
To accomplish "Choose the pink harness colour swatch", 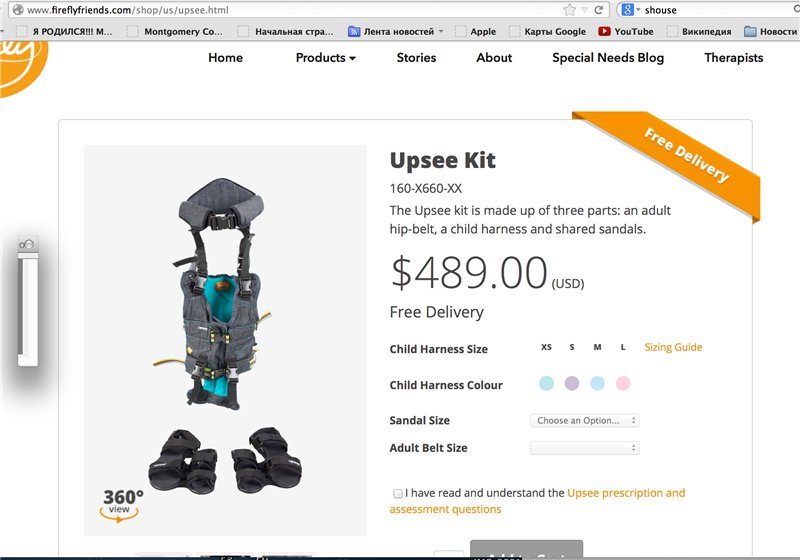I will tap(623, 383).
